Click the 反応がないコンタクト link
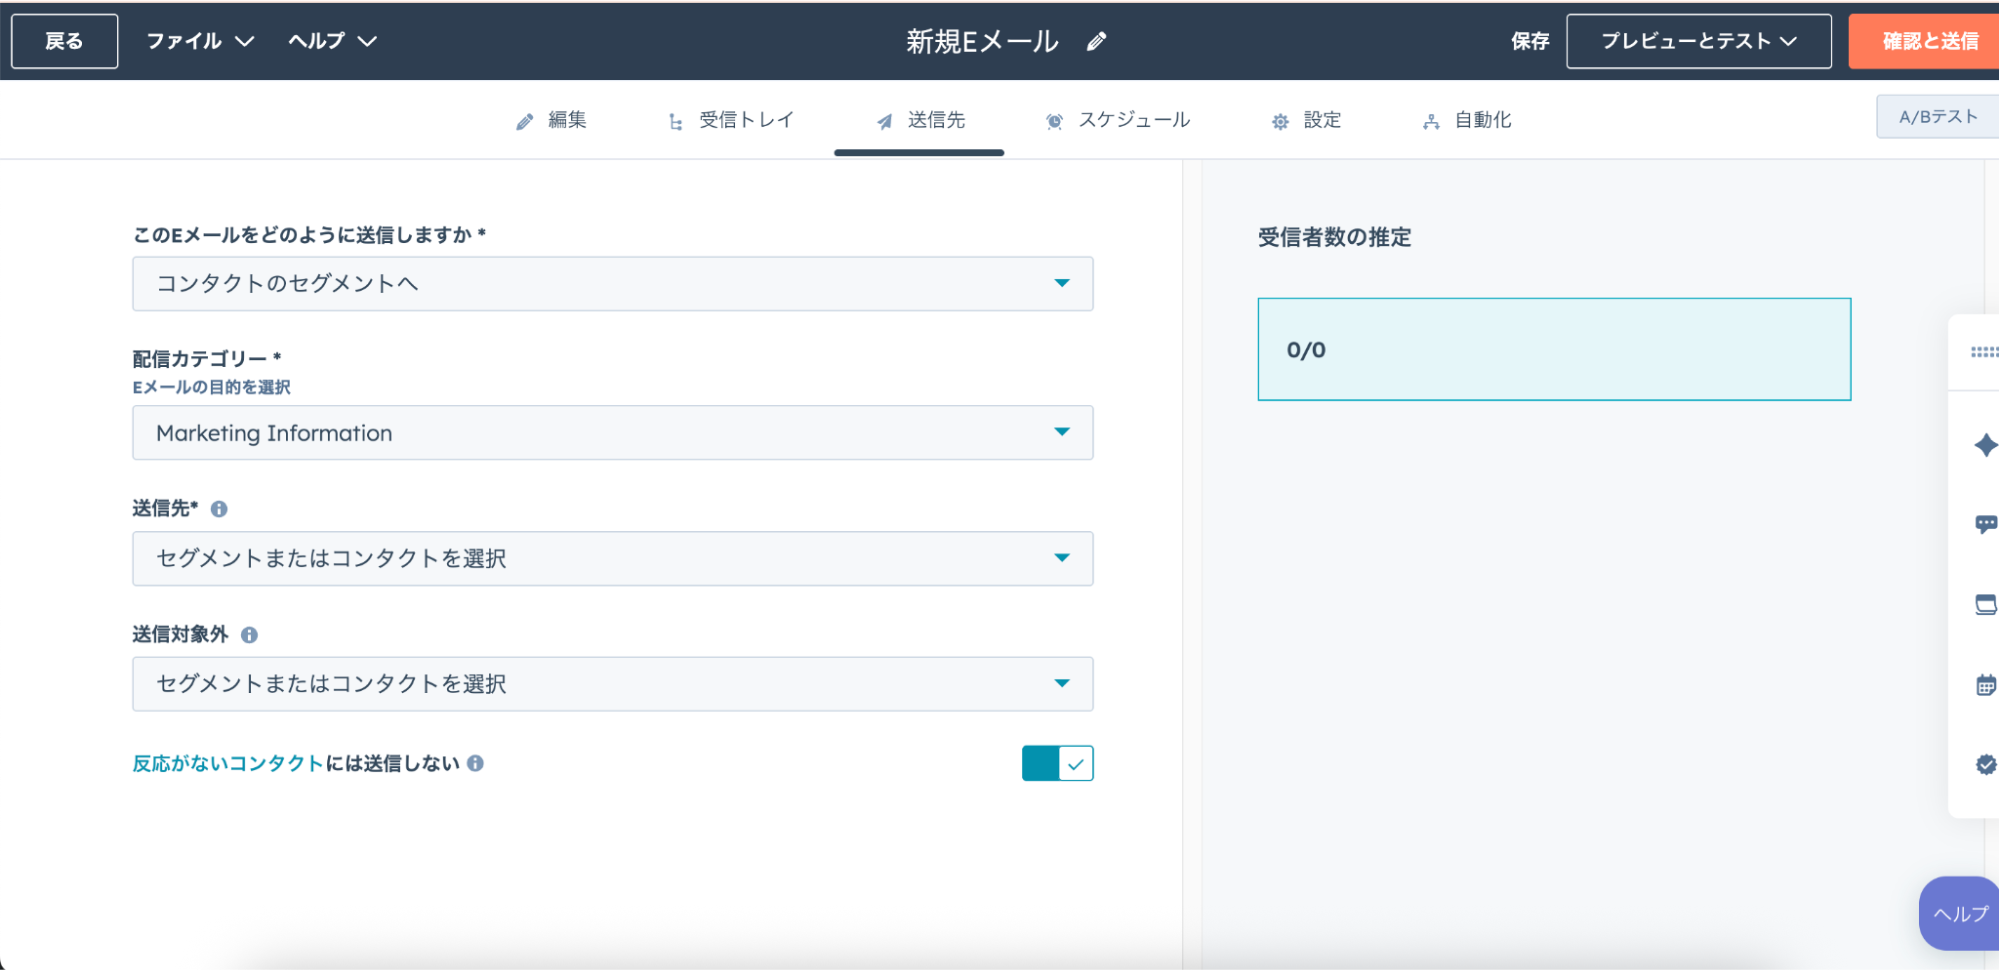 point(228,763)
